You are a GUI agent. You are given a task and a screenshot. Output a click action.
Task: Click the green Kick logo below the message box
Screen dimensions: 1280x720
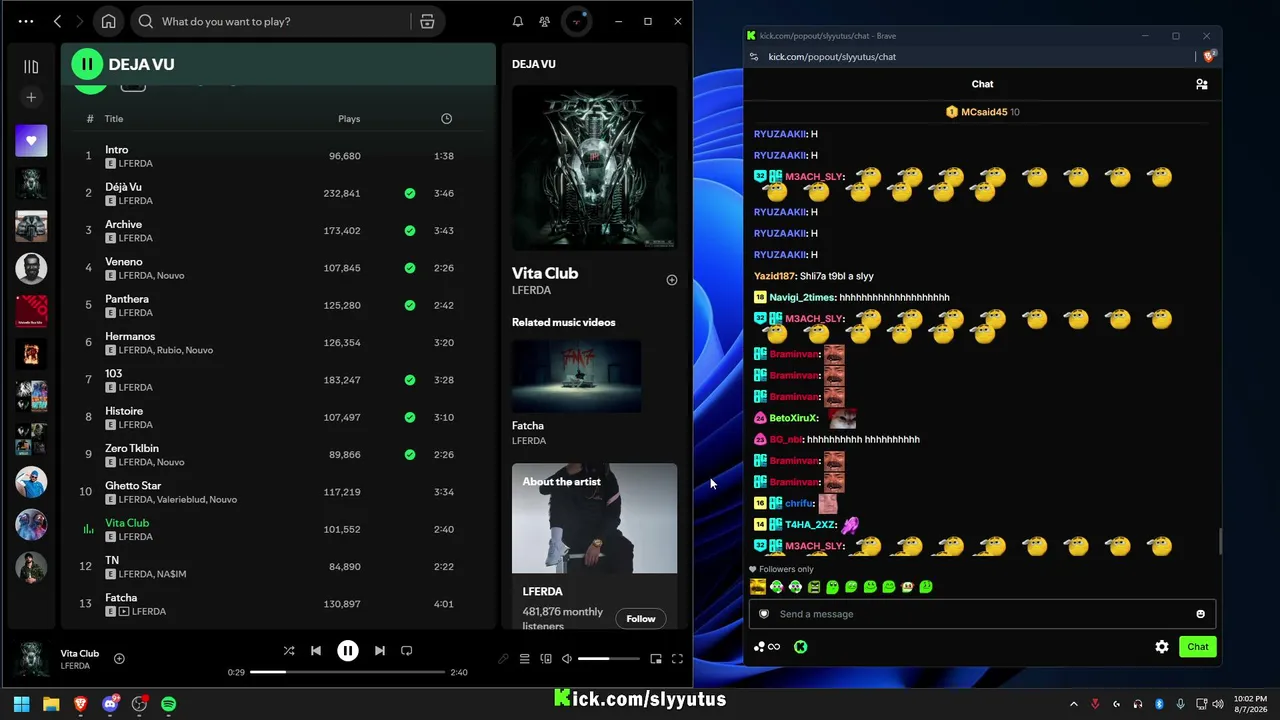(800, 647)
